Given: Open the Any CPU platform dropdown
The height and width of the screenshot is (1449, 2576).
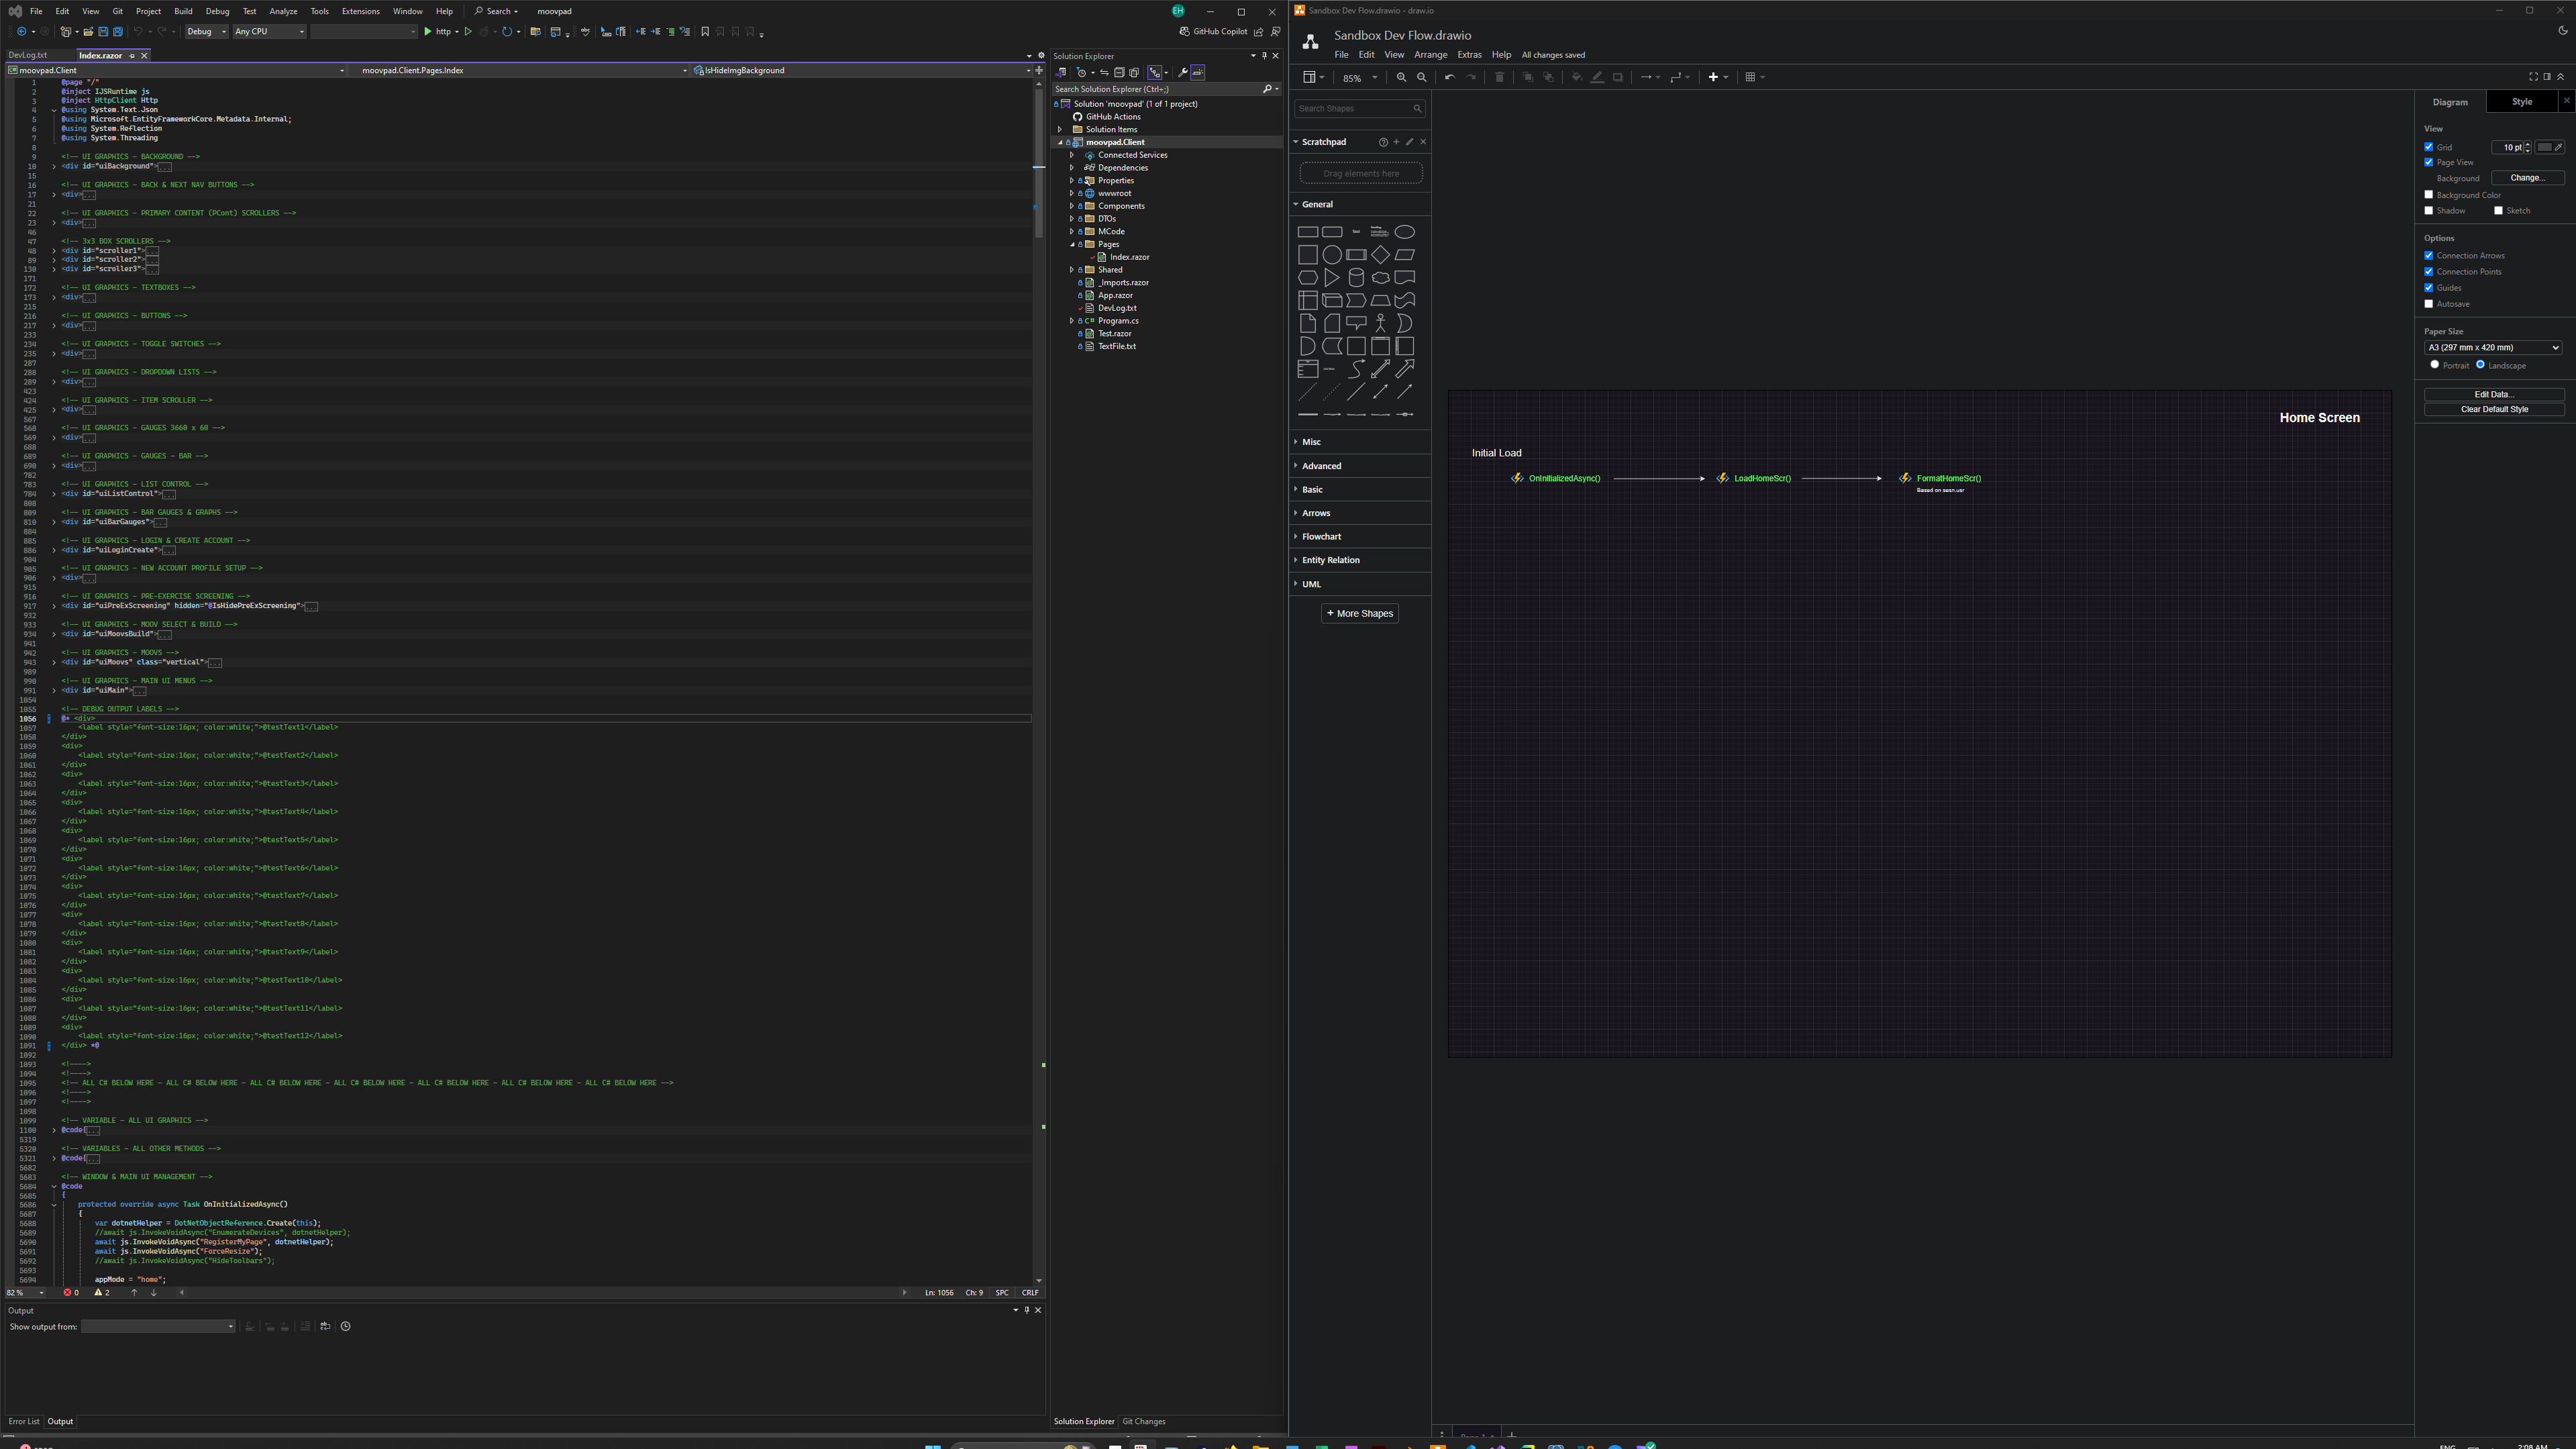Looking at the screenshot, I should click(269, 32).
